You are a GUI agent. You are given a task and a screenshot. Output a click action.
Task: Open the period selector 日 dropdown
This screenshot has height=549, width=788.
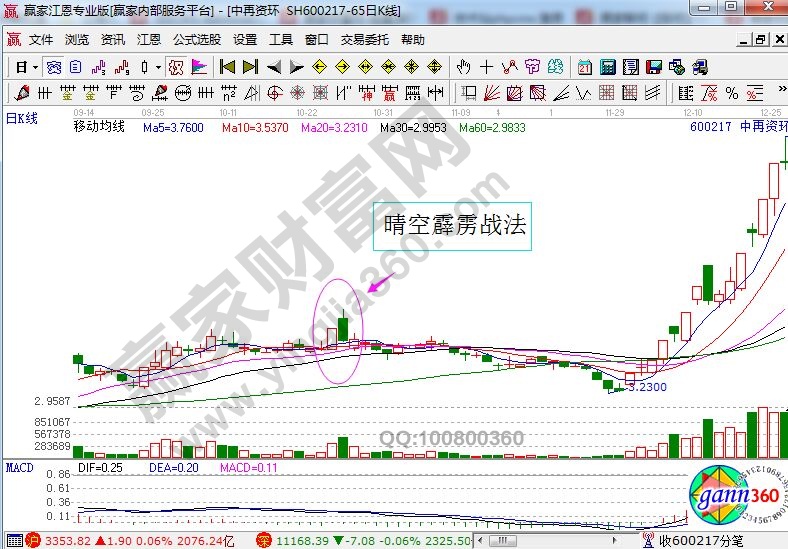(26, 67)
